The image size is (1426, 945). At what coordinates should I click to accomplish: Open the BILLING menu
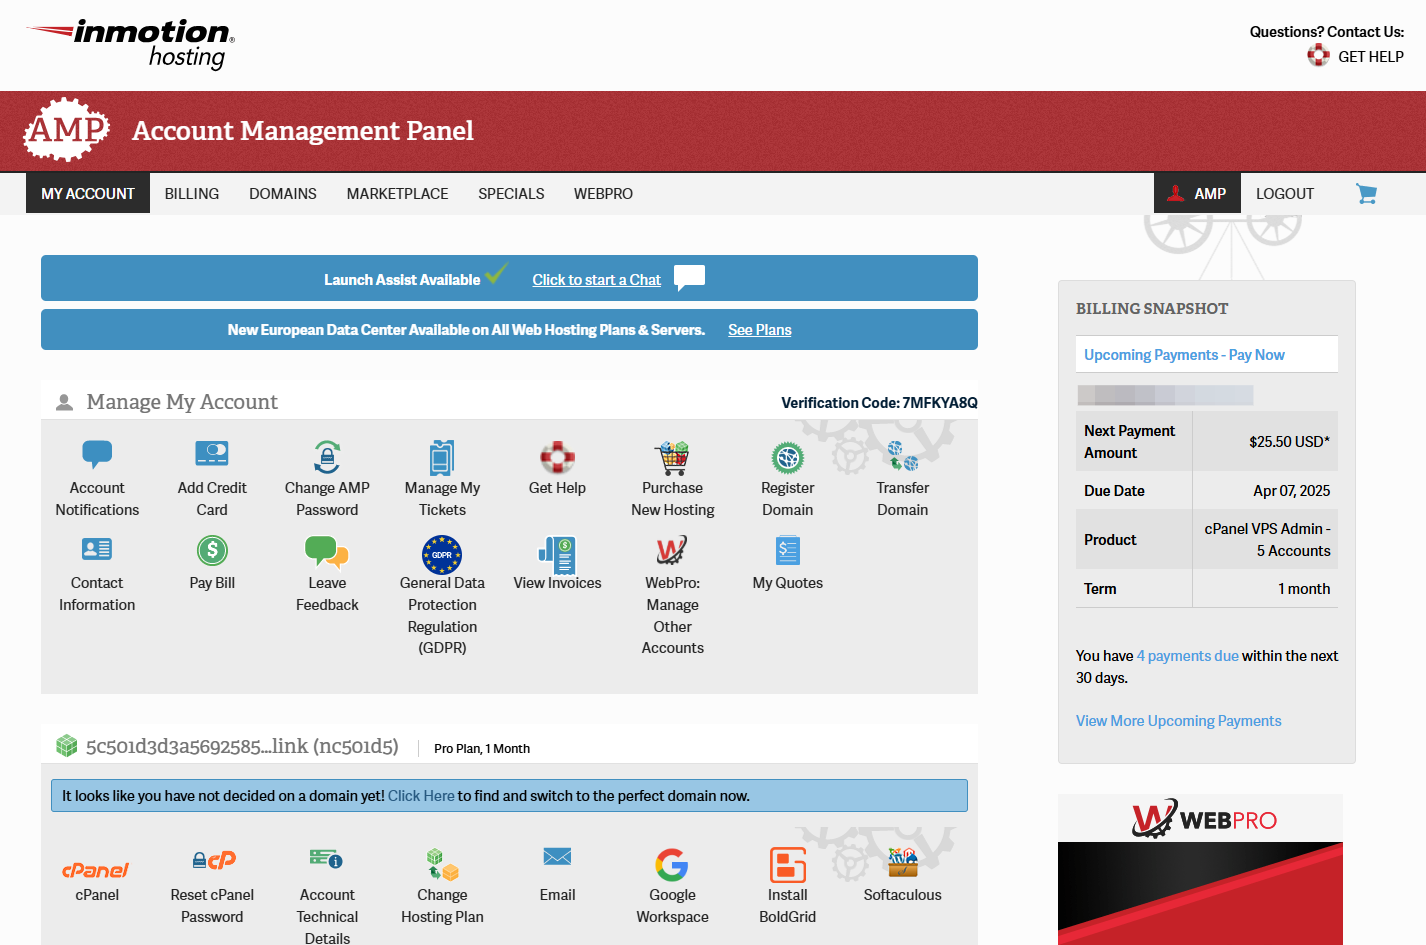coord(192,194)
